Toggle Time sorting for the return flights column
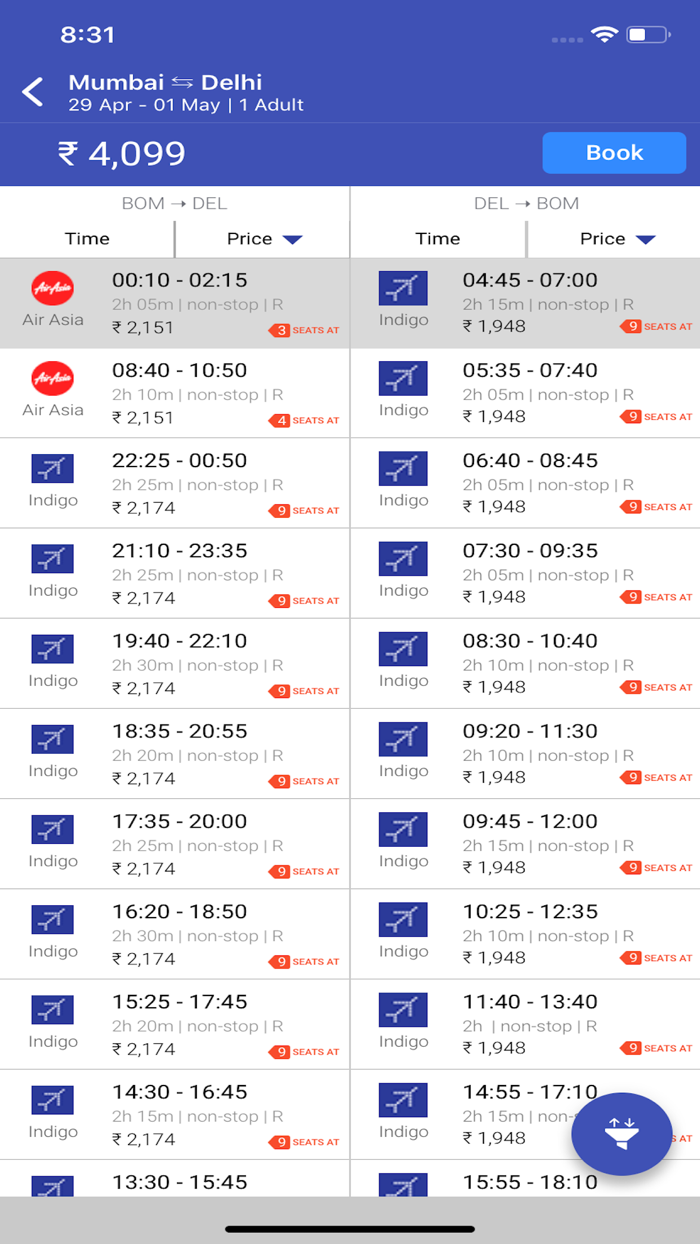The image size is (700, 1244). click(x=438, y=239)
